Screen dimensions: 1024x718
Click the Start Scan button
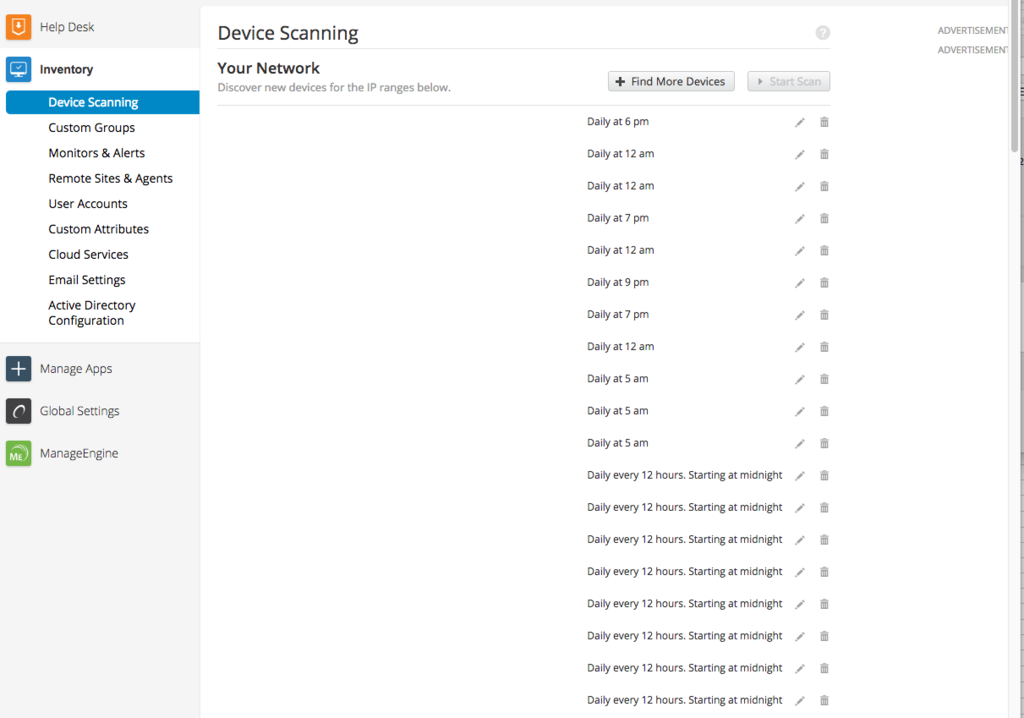click(788, 81)
